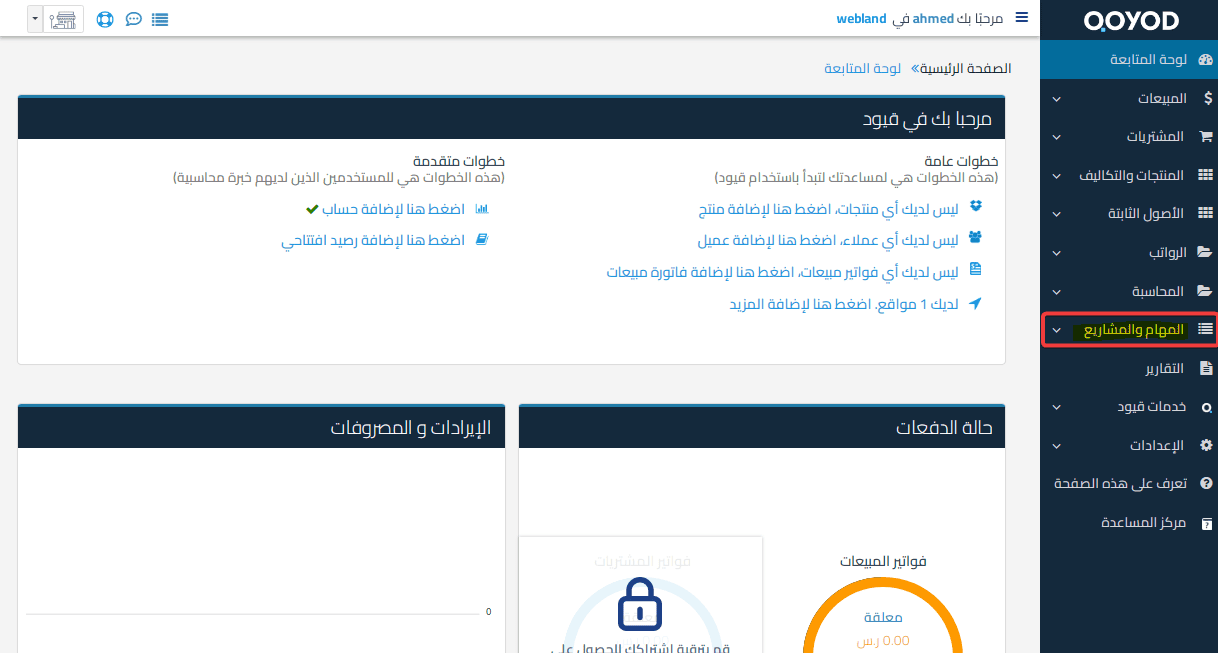The height and width of the screenshot is (653, 1218).
Task: Click the hamburger menu beside مرحبا بك ahmed
Action: 1021,17
